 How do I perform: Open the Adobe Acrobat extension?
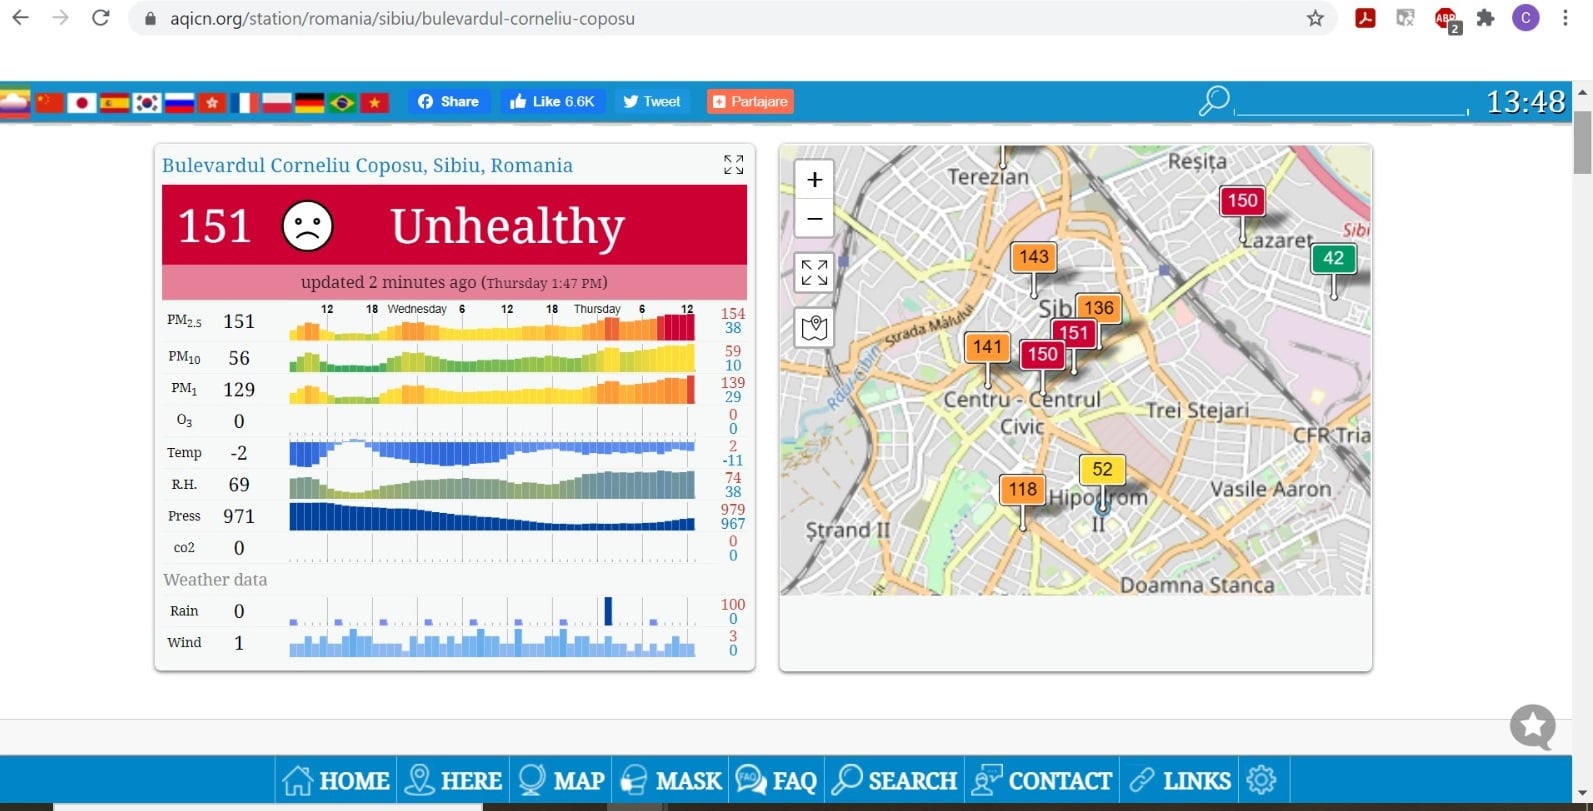point(1365,18)
